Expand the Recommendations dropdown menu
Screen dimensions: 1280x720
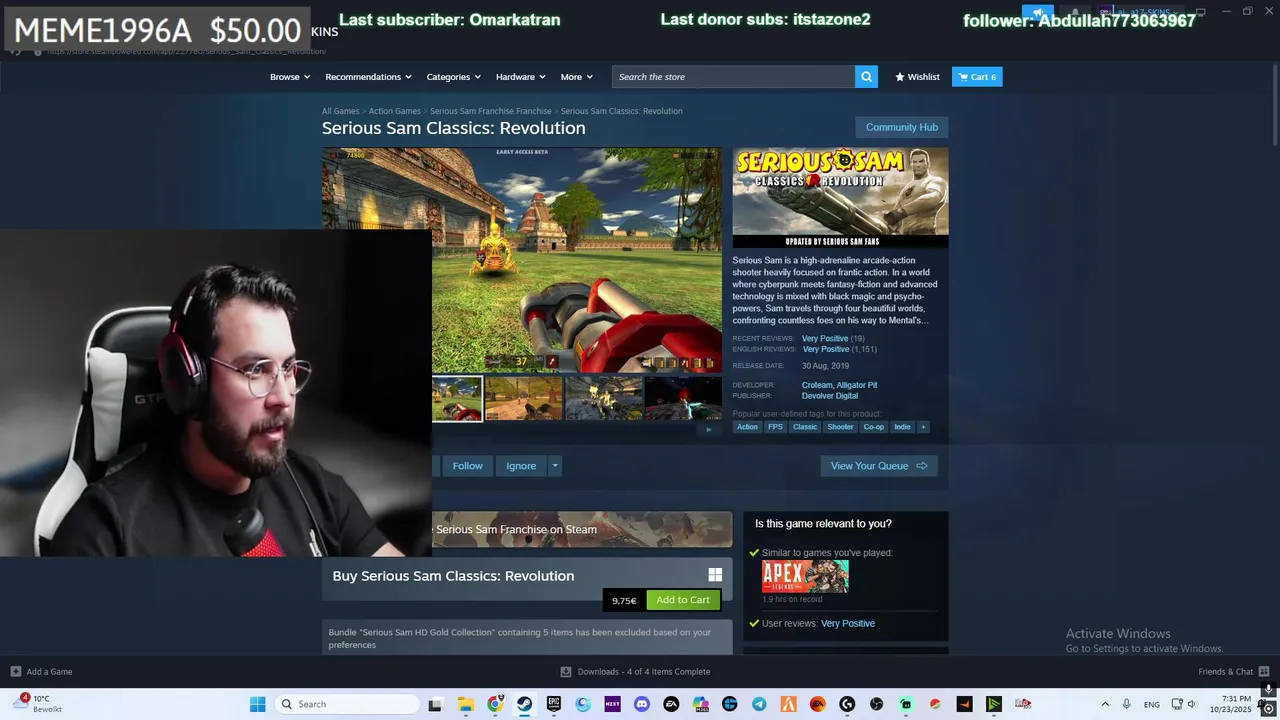click(x=369, y=77)
